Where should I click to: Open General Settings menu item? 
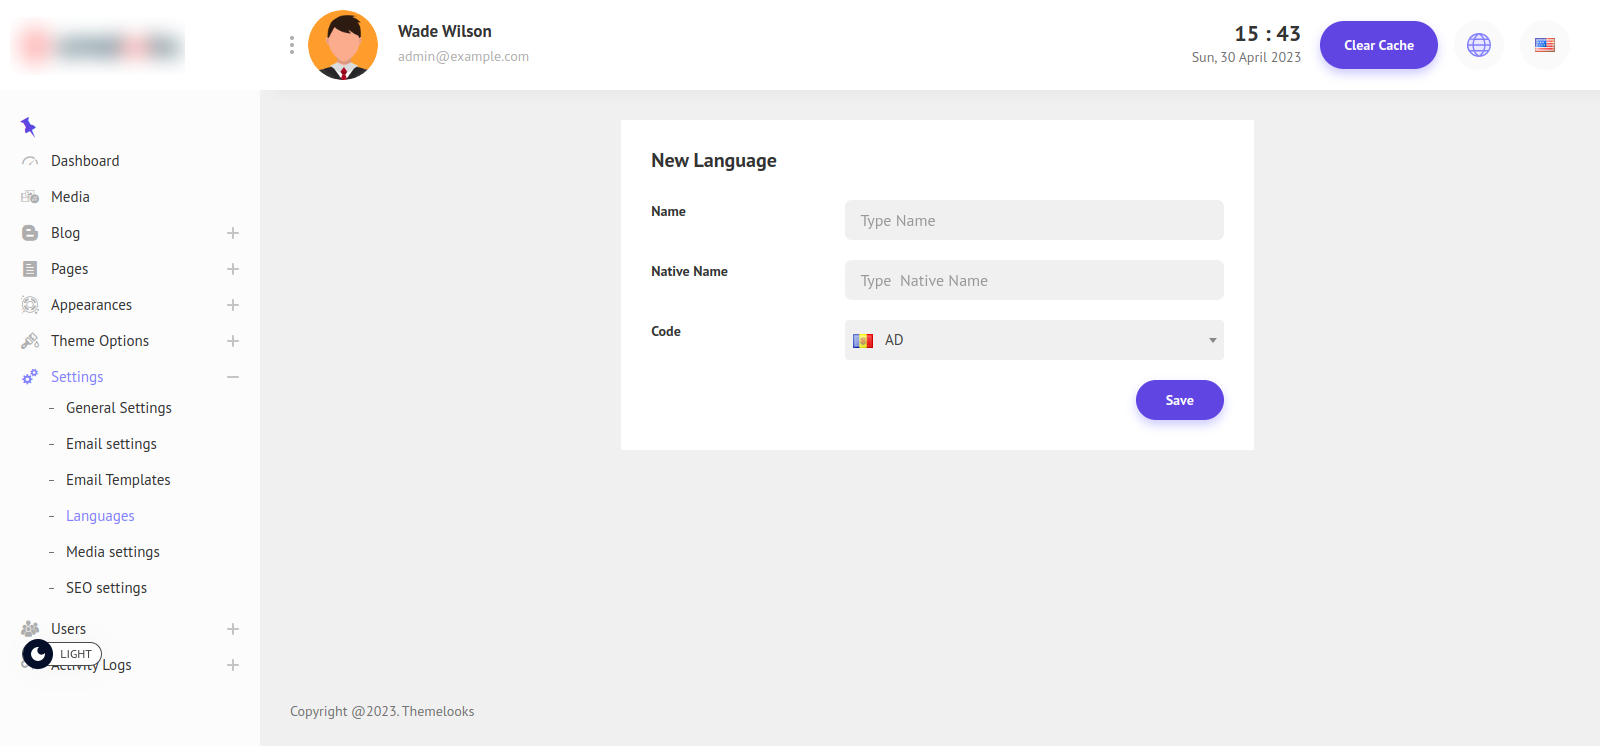(x=118, y=408)
